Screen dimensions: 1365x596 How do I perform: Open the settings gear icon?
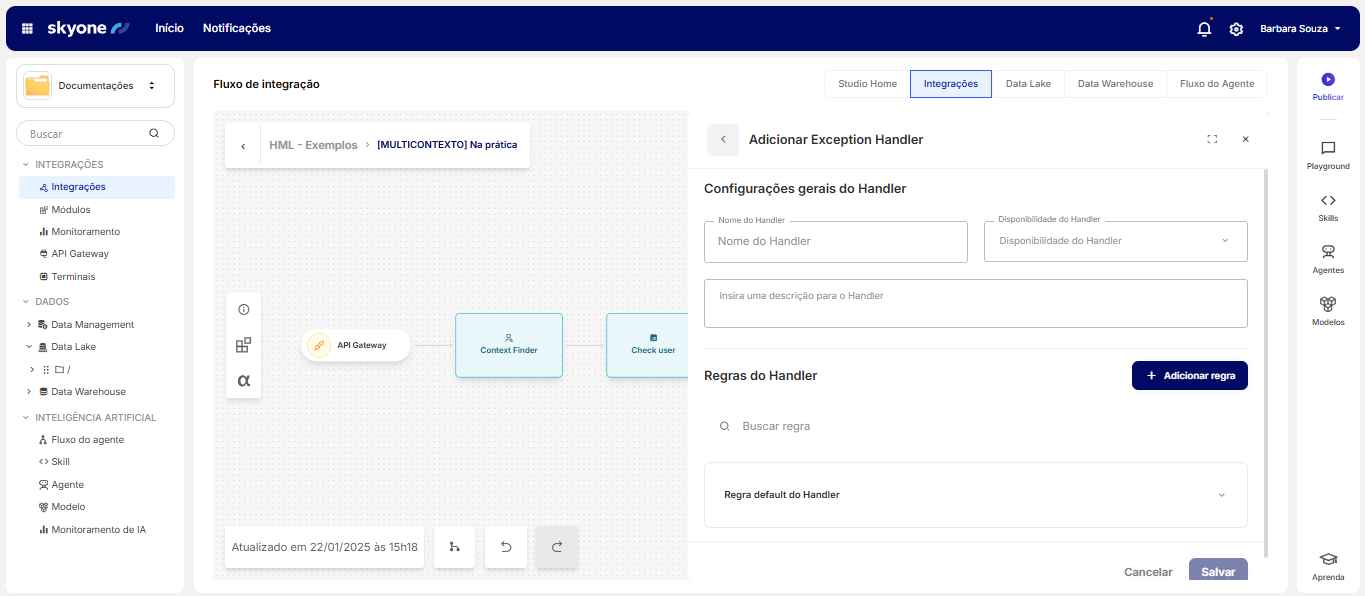(x=1236, y=29)
